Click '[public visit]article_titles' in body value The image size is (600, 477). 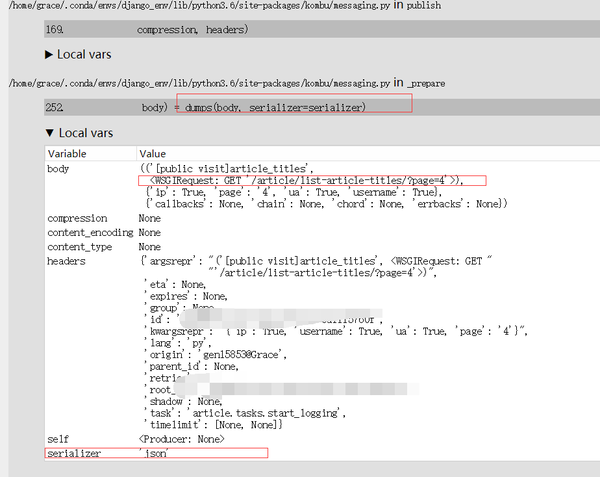pyautogui.click(x=233, y=169)
